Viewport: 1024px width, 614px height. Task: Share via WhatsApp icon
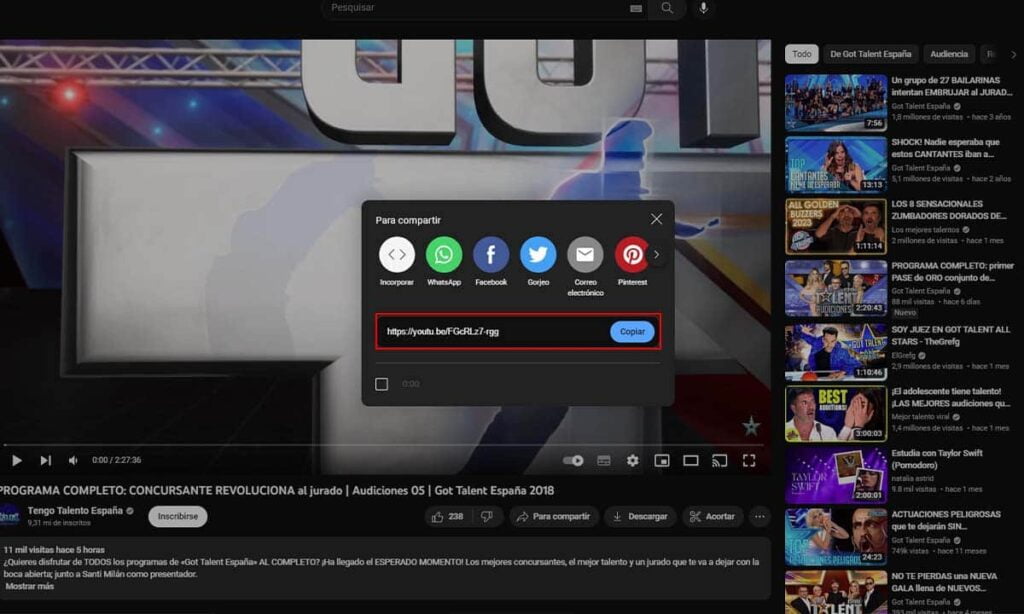click(444, 254)
